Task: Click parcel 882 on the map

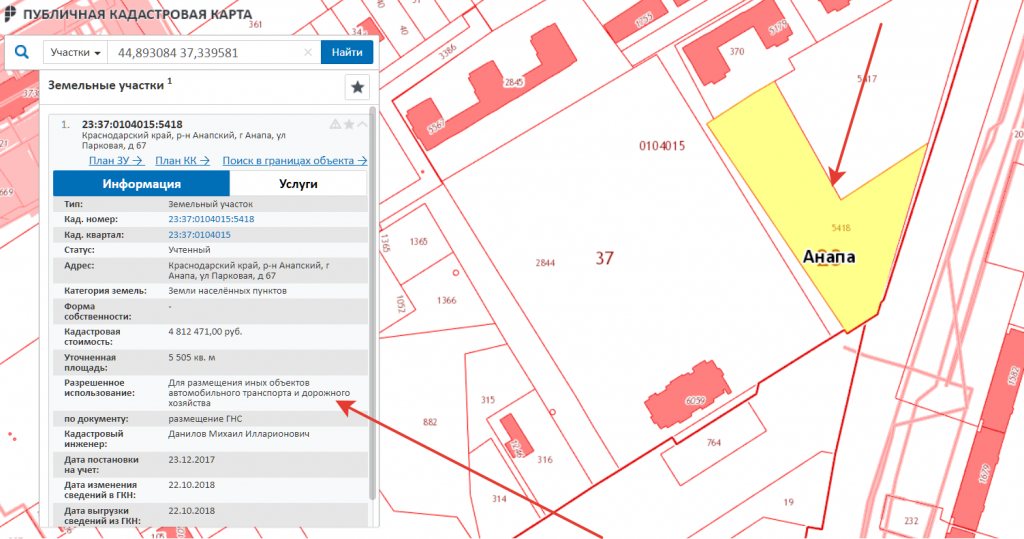Action: (x=430, y=422)
